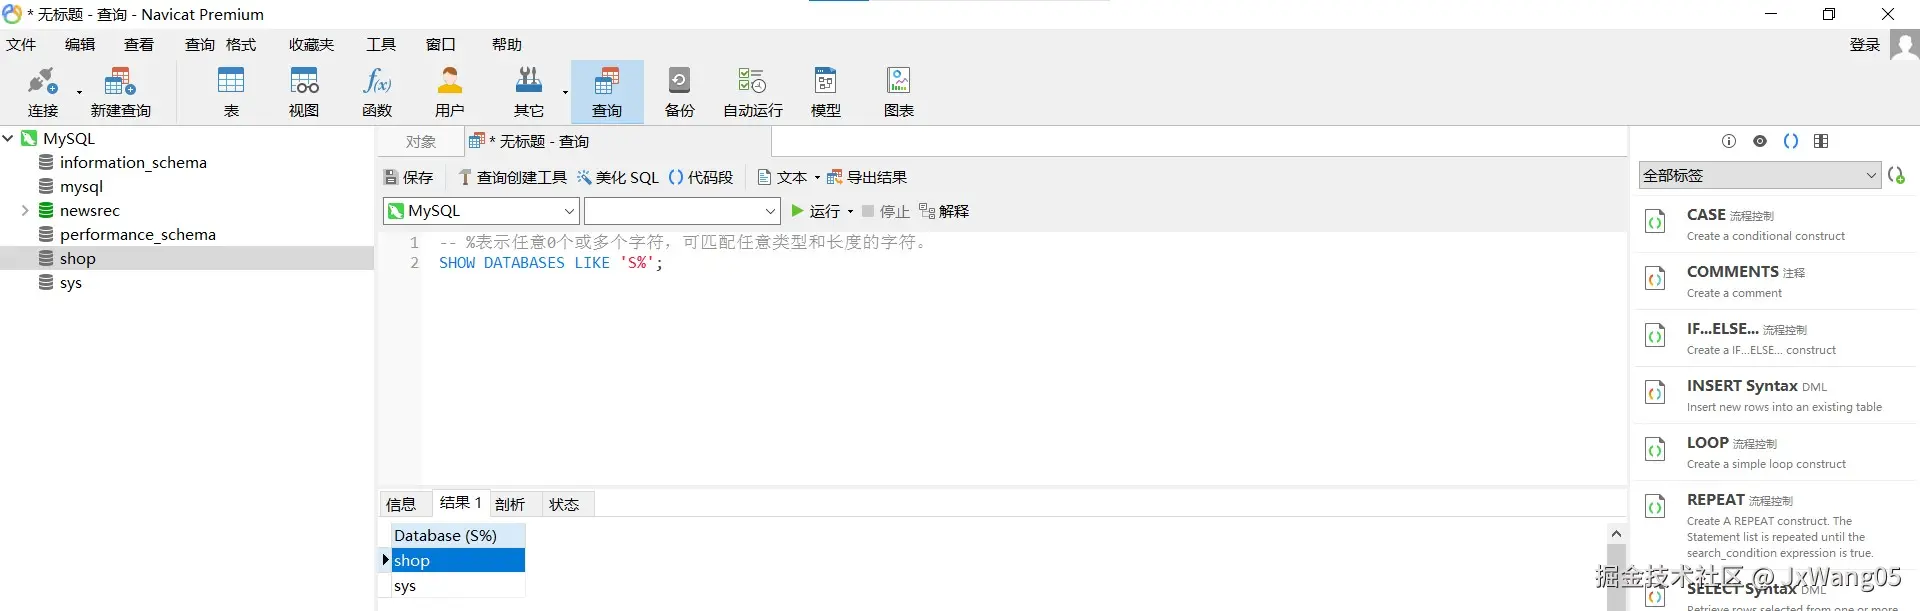This screenshot has width=1920, height=611.
Task: Click the layout panel icon in right pane
Action: (1821, 141)
